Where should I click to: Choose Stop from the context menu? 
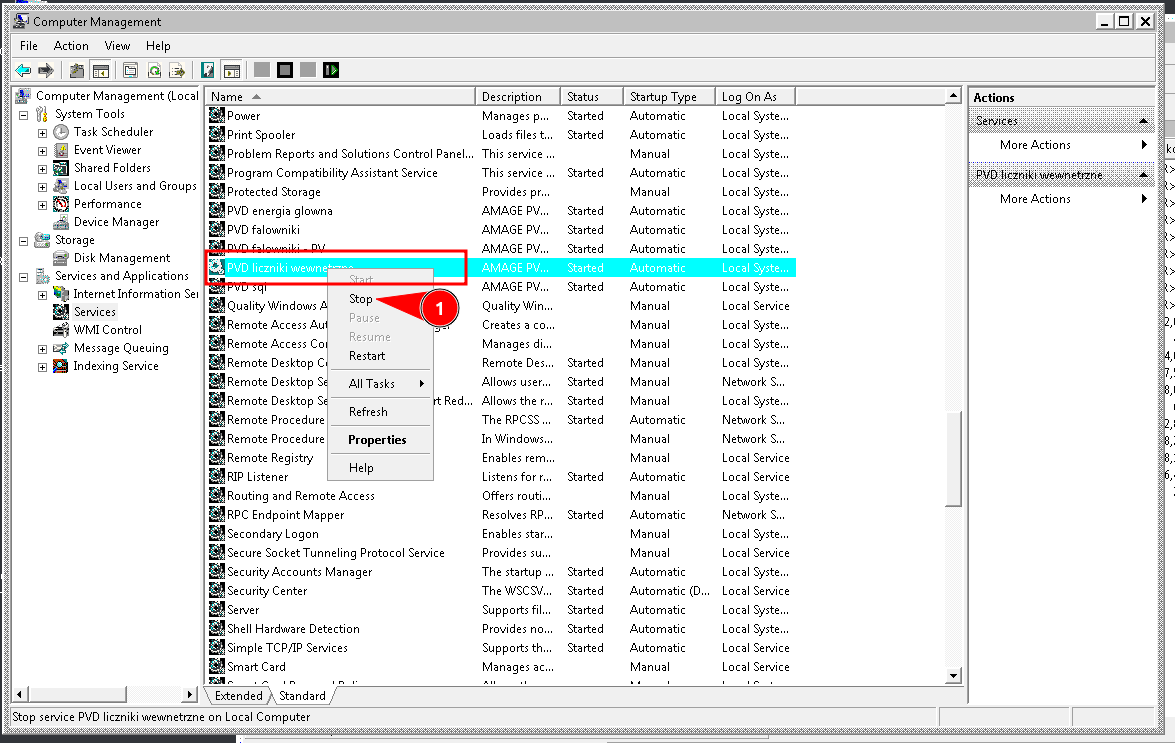click(x=361, y=299)
